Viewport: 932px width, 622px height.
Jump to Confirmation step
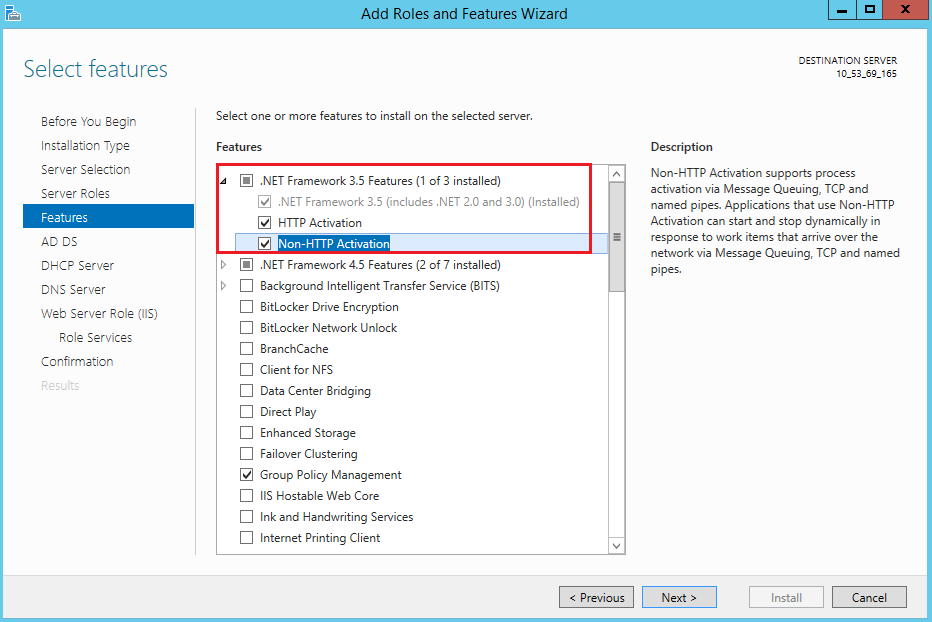tap(77, 362)
